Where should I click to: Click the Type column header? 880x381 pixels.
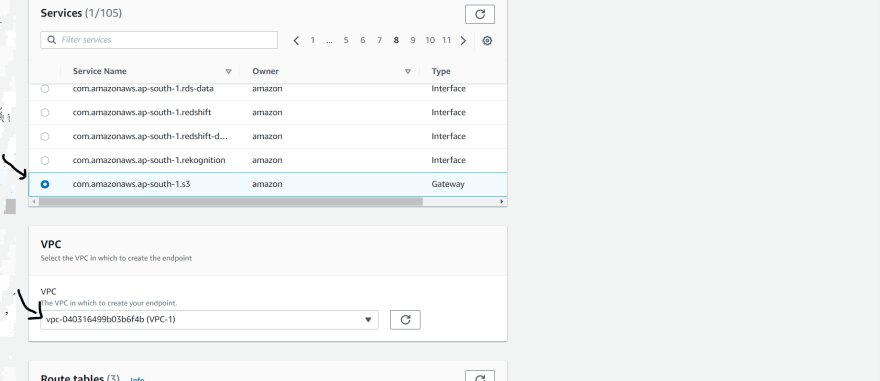441,71
